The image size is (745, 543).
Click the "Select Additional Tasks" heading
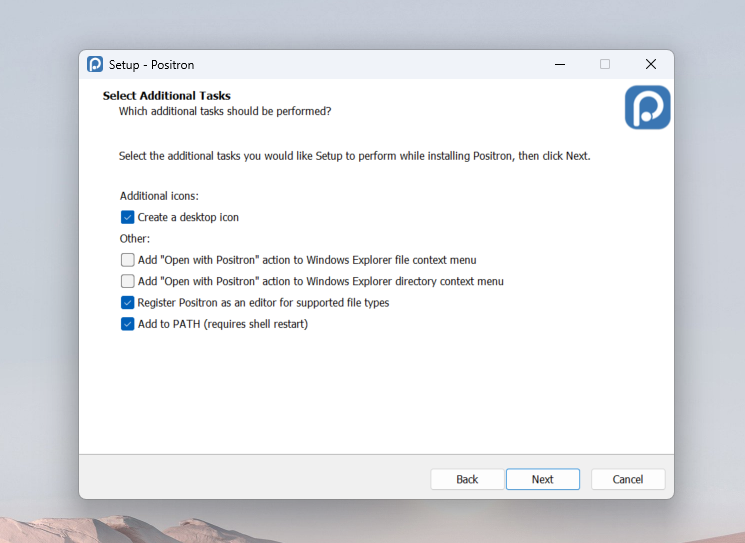coord(167,96)
